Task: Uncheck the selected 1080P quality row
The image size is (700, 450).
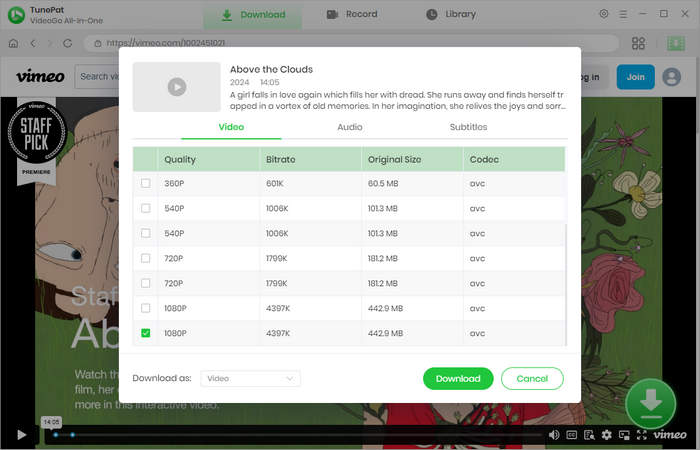Action: [146, 333]
